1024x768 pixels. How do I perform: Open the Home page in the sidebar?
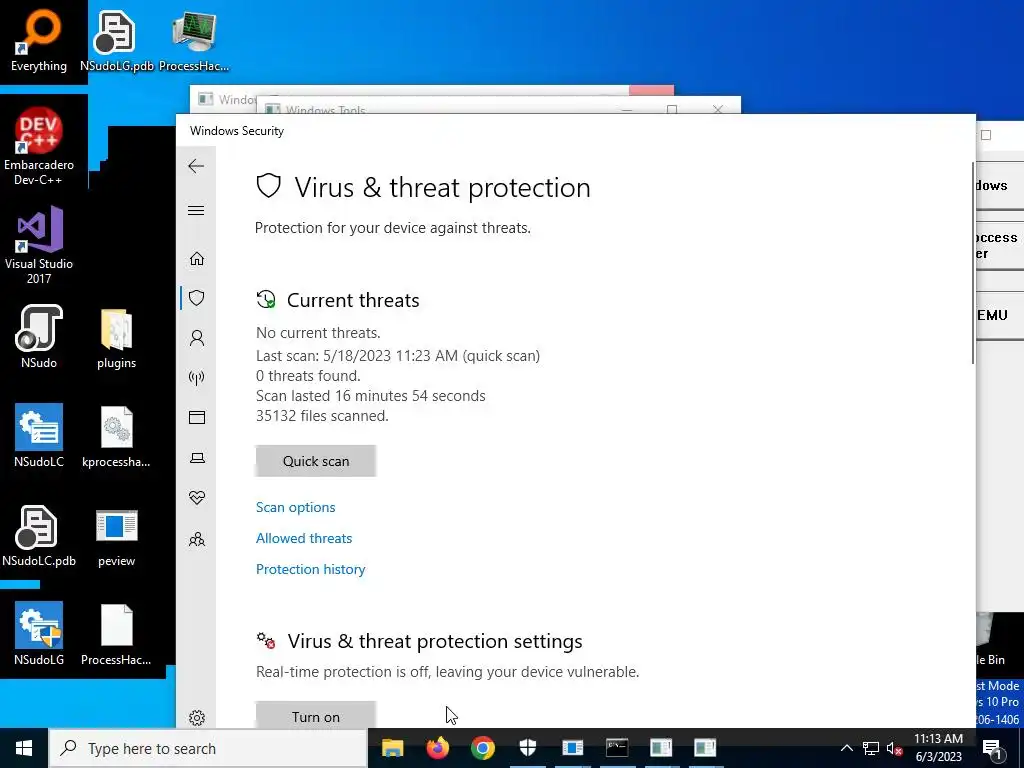click(197, 259)
